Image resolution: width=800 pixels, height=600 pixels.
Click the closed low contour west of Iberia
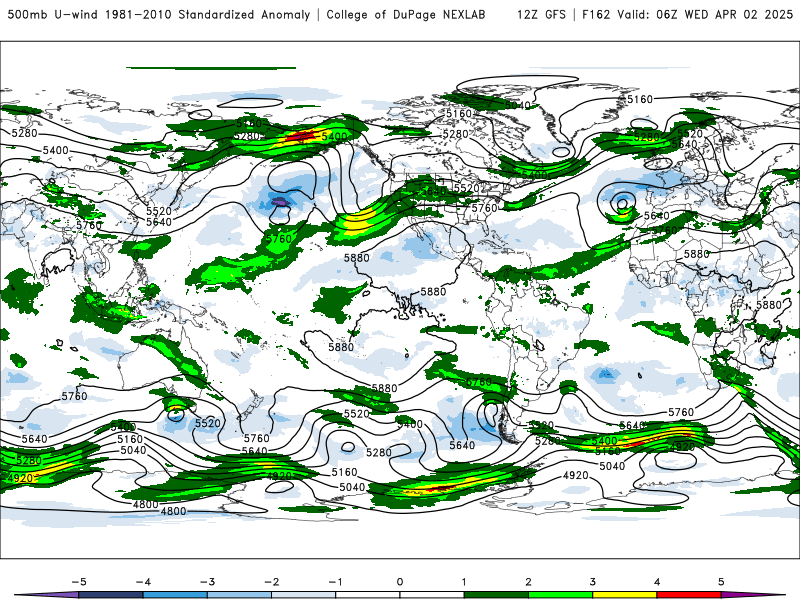point(622,204)
